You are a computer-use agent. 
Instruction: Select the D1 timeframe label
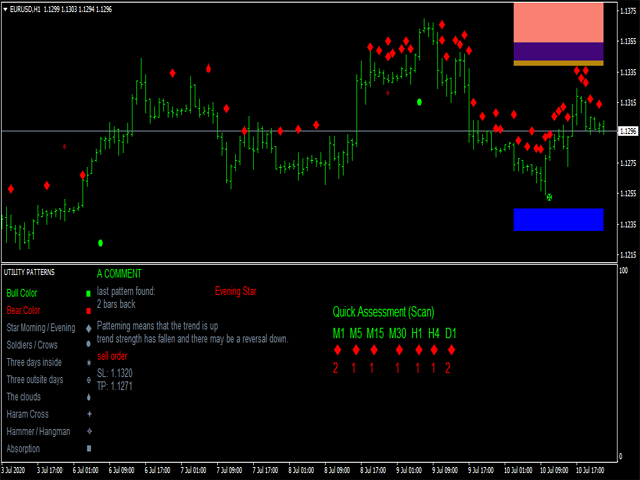451,333
